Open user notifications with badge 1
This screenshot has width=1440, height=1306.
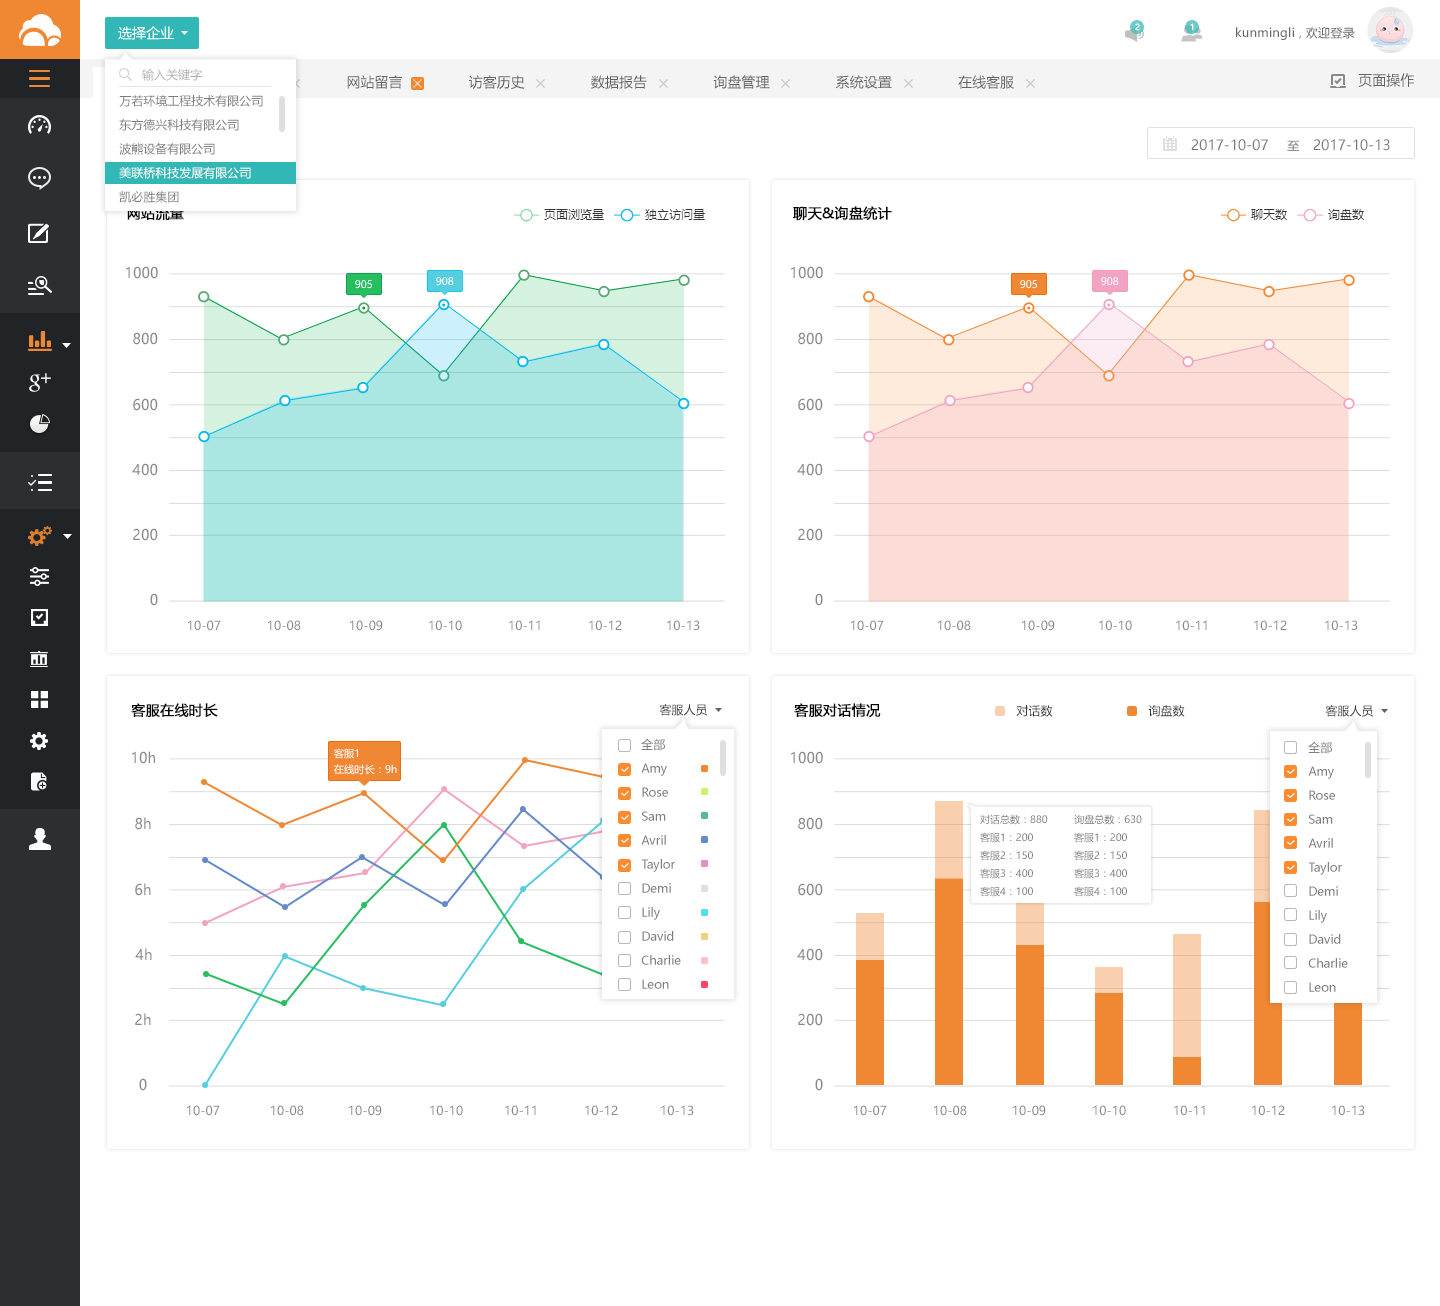[1191, 31]
